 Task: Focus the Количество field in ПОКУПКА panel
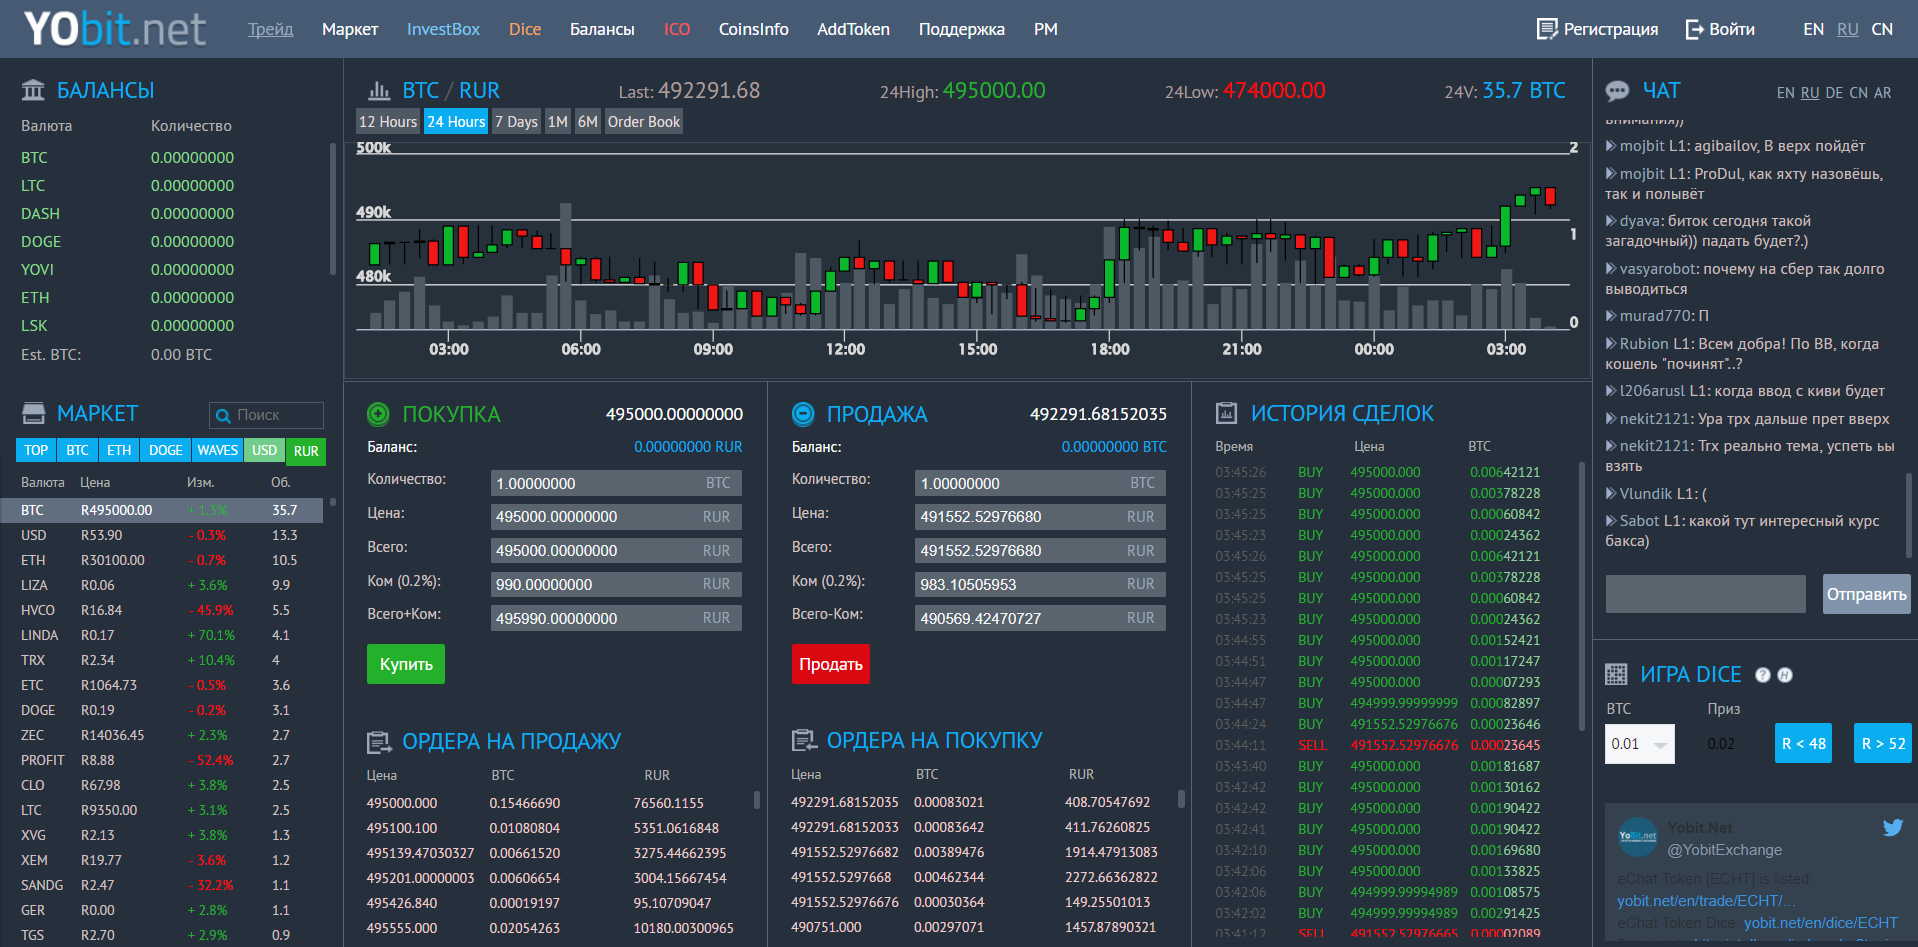coord(616,483)
